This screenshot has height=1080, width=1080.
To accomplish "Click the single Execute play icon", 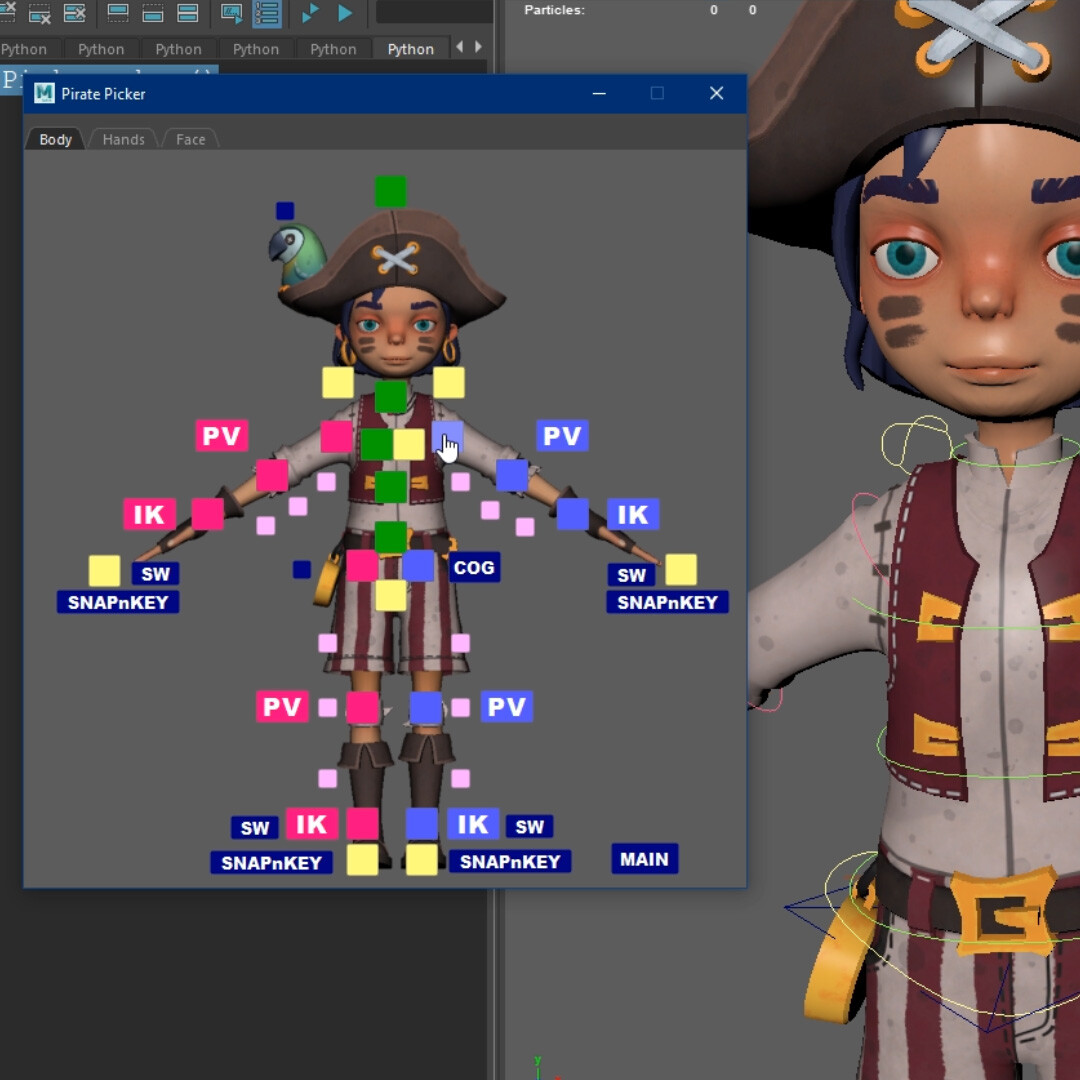I will pyautogui.click(x=344, y=13).
